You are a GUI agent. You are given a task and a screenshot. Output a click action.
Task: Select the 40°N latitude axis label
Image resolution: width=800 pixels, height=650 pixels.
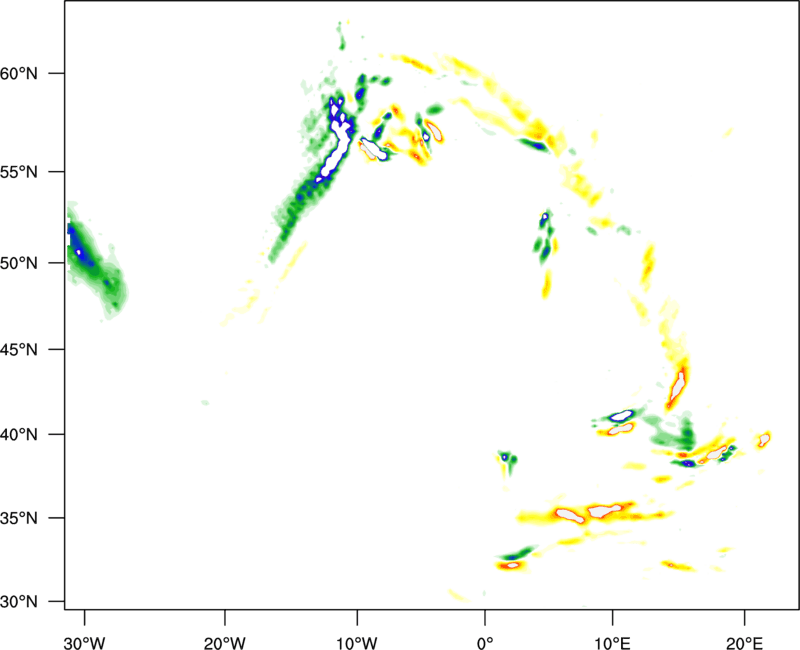[19, 435]
